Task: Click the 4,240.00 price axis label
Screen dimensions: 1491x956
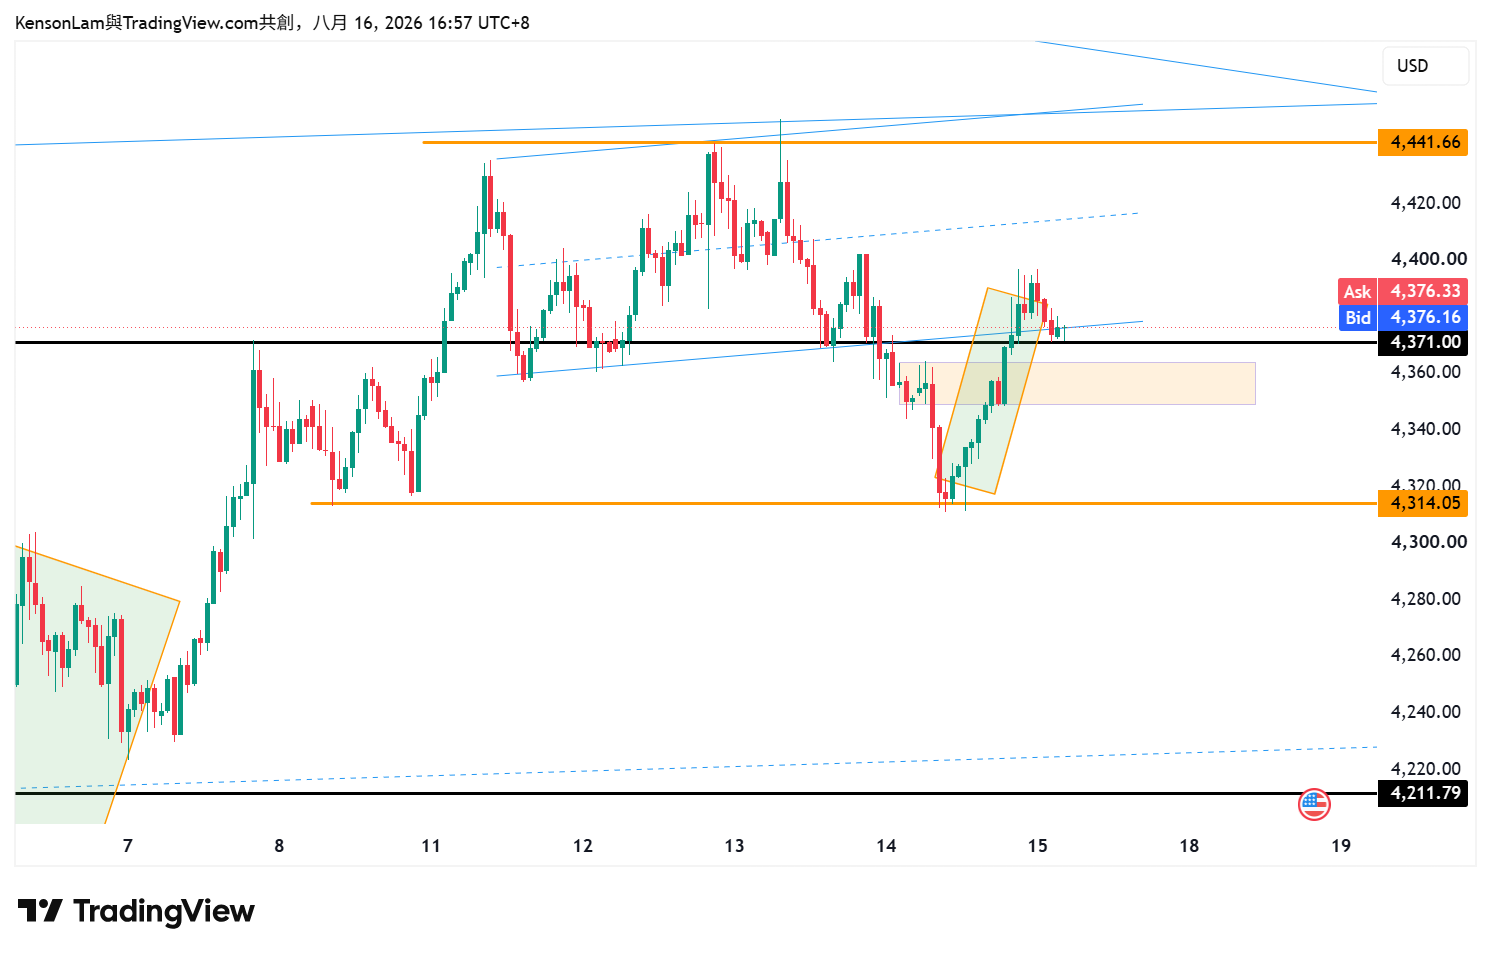Action: (x=1426, y=712)
